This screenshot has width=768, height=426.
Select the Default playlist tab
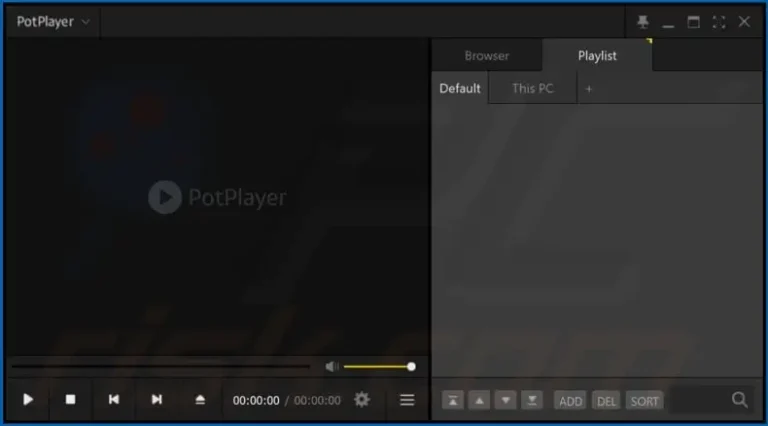(460, 89)
